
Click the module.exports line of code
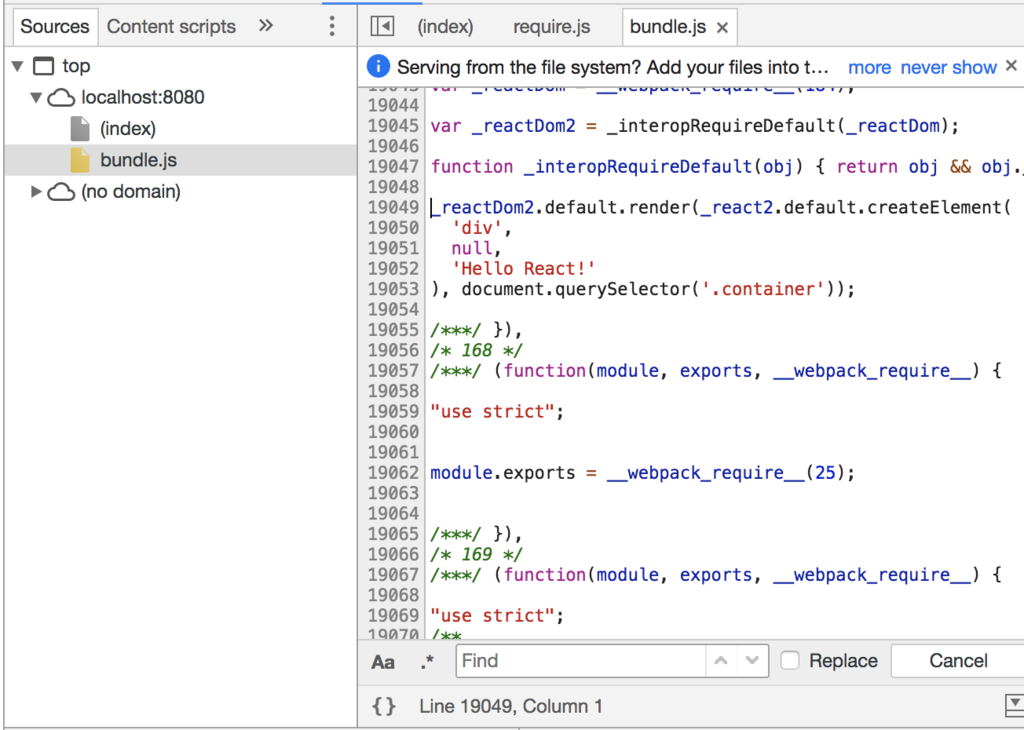(642, 472)
